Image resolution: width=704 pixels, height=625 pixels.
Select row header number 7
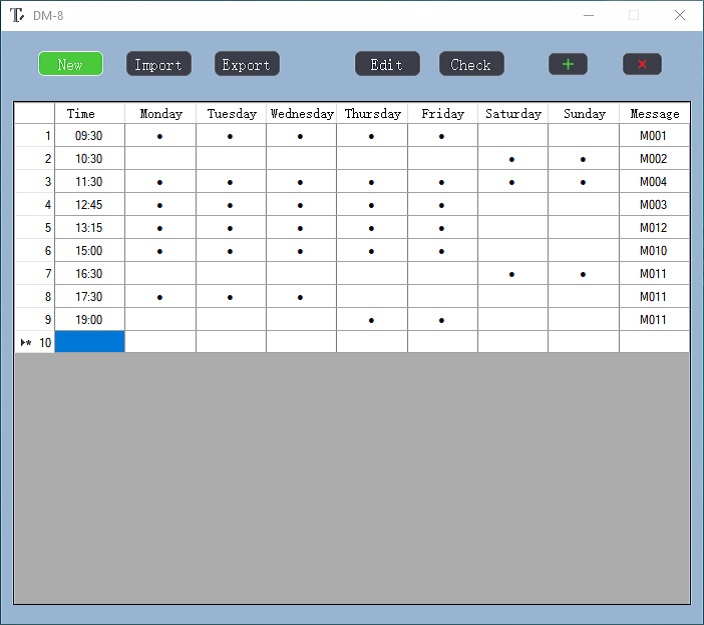coord(35,274)
